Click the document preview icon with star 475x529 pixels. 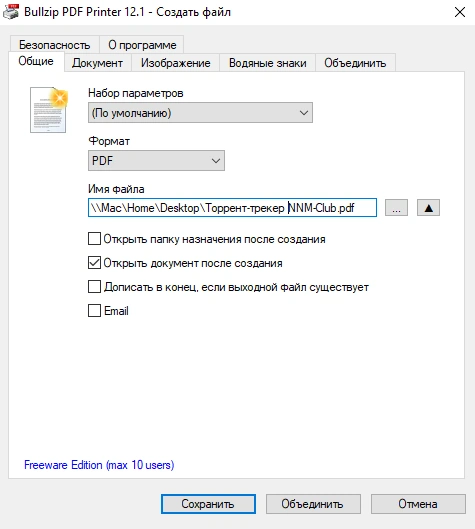[x=49, y=110]
